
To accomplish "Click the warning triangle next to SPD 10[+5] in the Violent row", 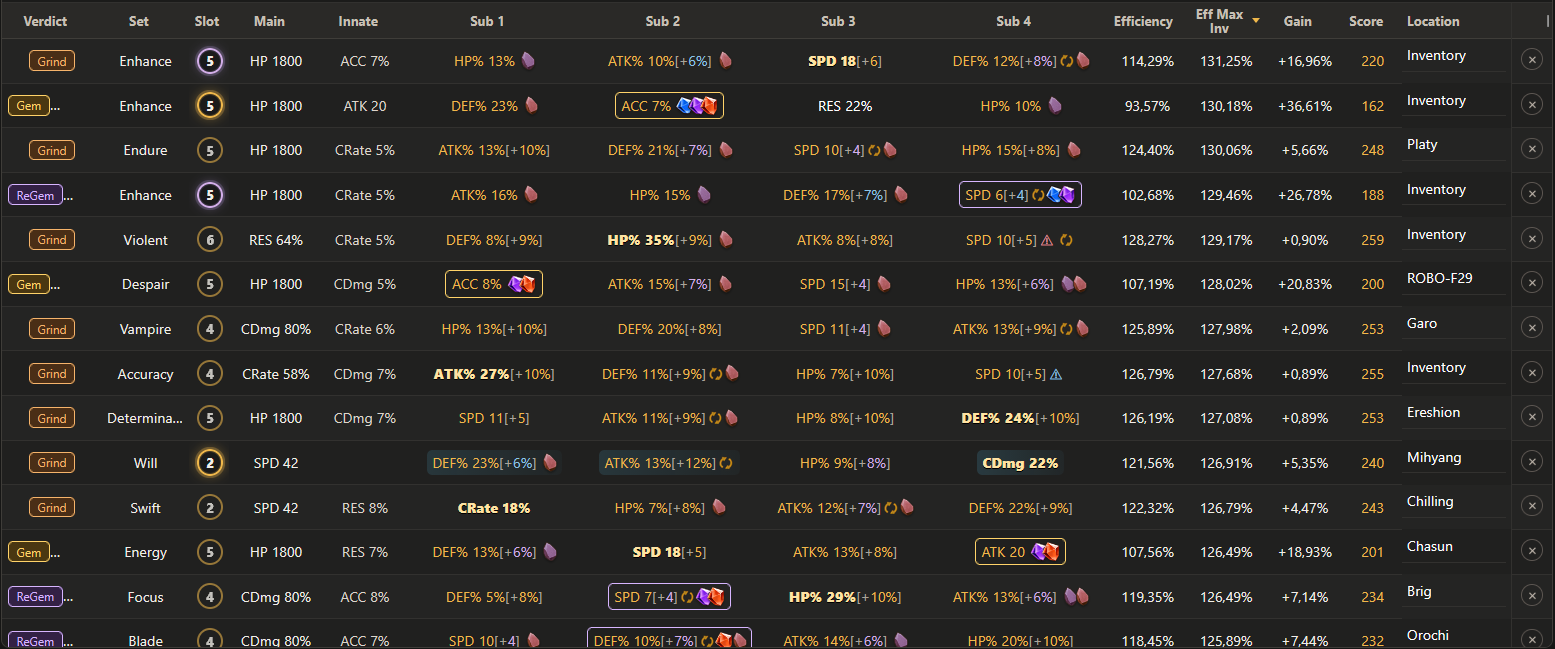I will click(x=1047, y=240).
